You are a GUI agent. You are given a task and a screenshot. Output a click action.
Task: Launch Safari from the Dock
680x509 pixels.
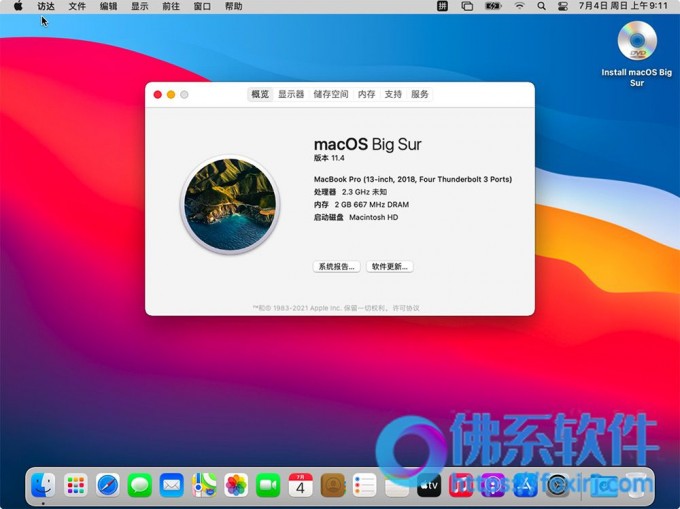[x=108, y=485]
